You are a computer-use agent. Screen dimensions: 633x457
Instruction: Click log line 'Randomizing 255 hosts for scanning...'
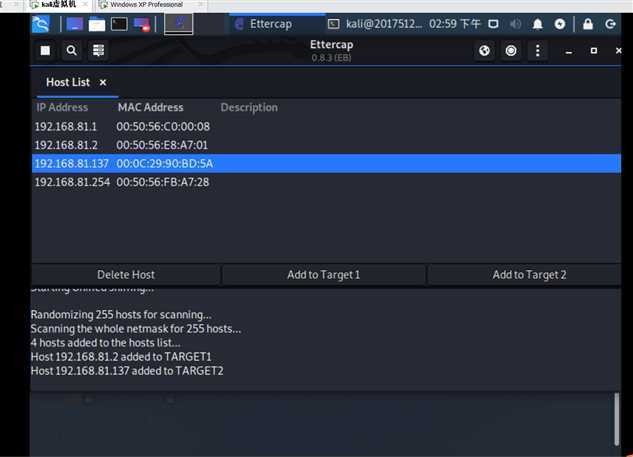[x=121, y=315]
